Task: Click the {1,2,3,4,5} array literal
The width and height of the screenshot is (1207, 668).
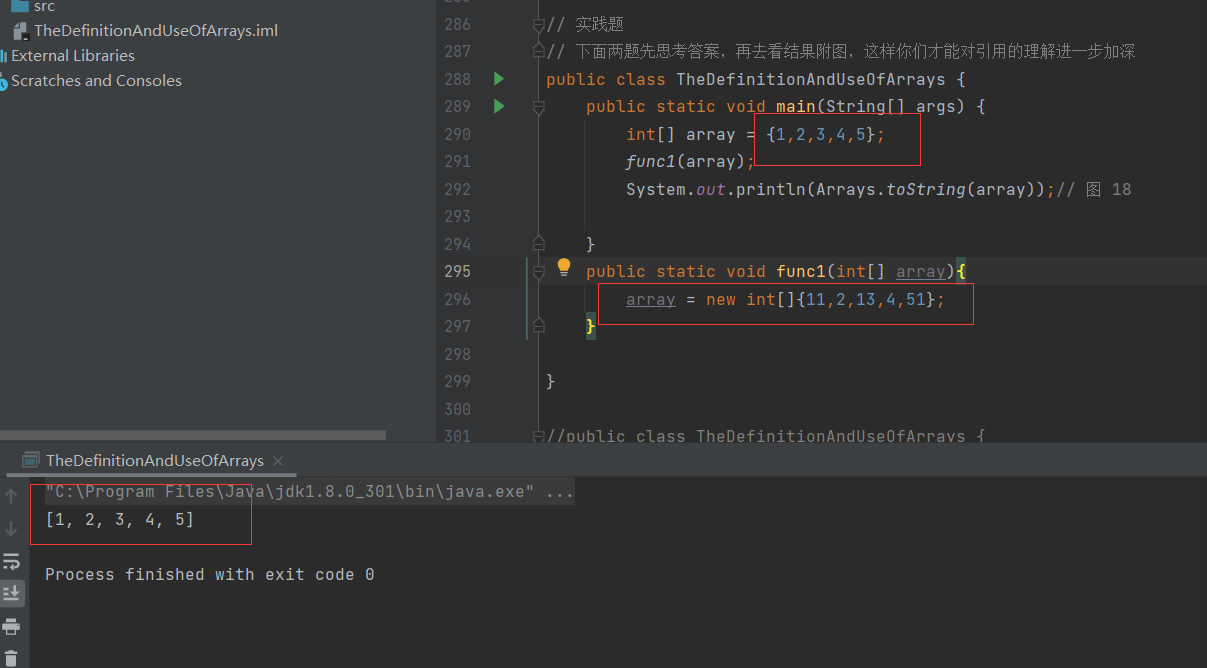Action: pyautogui.click(x=821, y=134)
